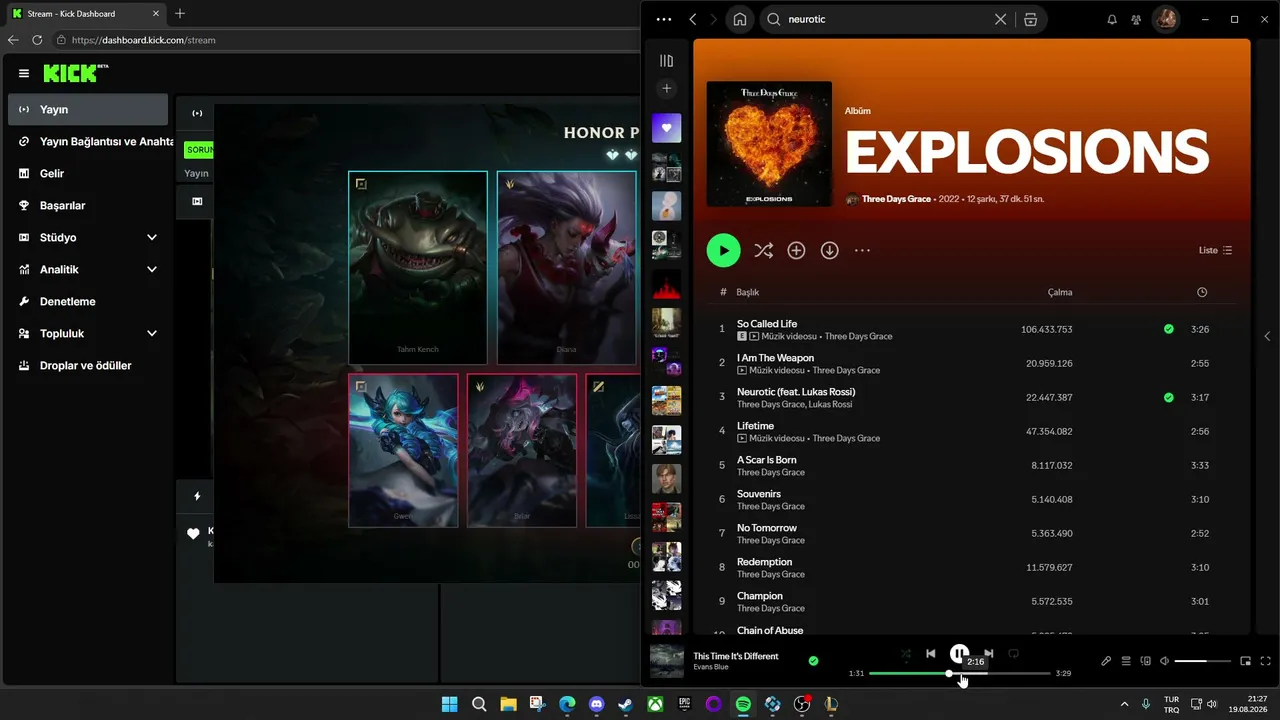Viewport: 1280px width, 720px height.
Task: Toggle shuffle in the Spotify player bar
Action: [x=905, y=654]
